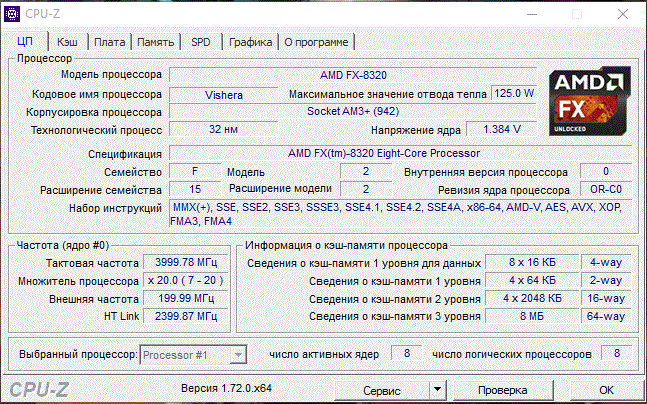Screen dimensions: 647x404
Task: Go to the SPD tab
Action: (x=201, y=42)
